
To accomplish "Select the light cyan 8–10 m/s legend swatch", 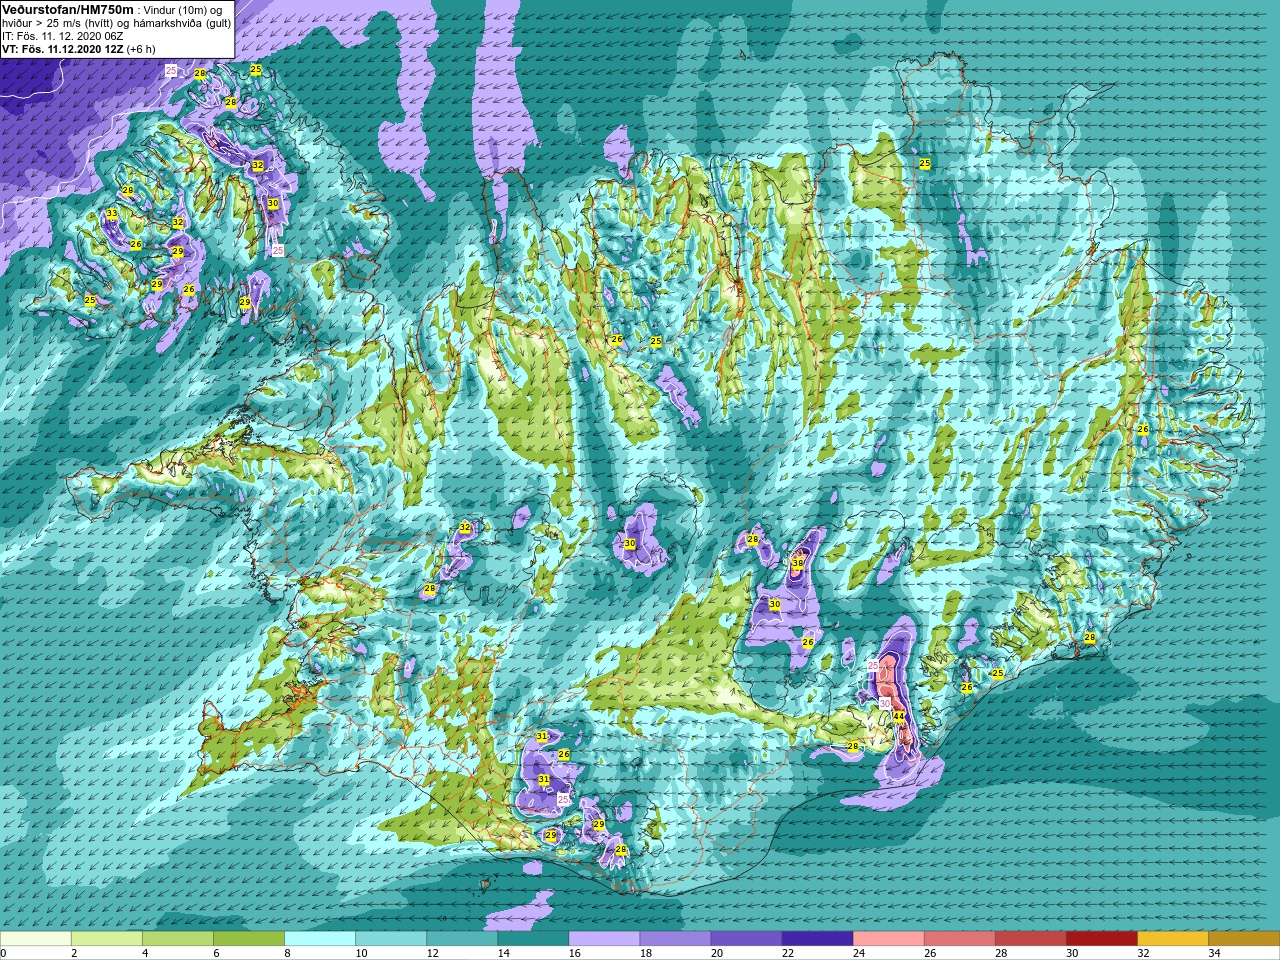I will click(x=320, y=938).
